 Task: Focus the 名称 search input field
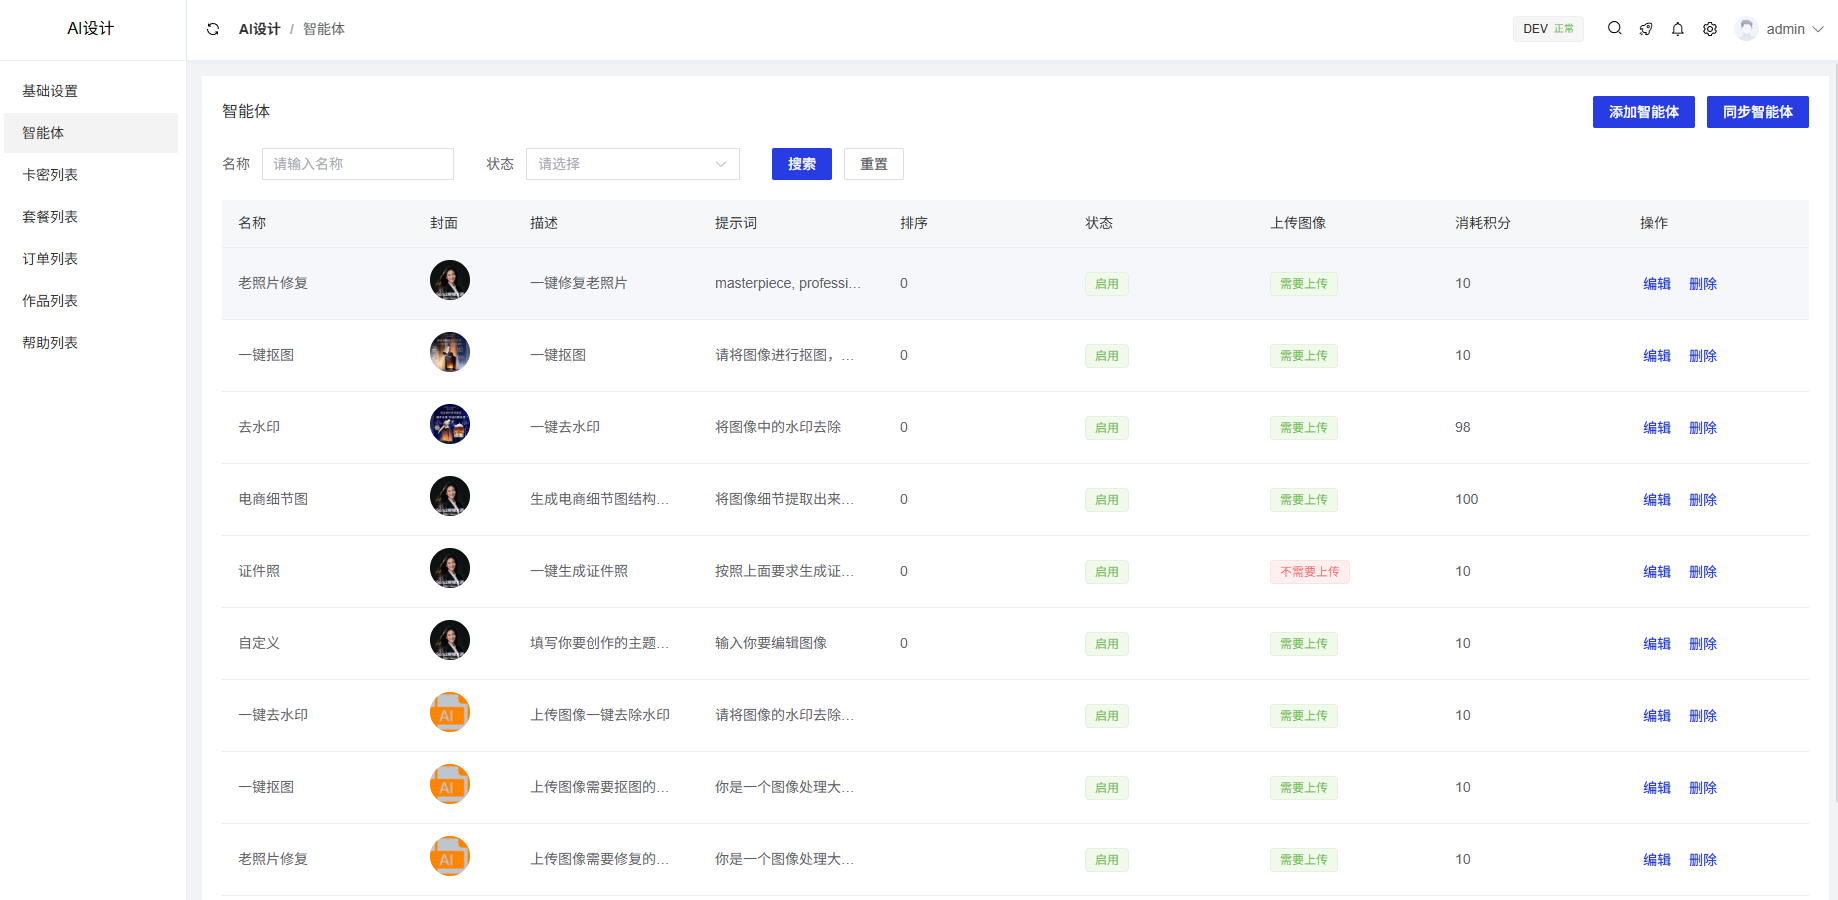[357, 164]
